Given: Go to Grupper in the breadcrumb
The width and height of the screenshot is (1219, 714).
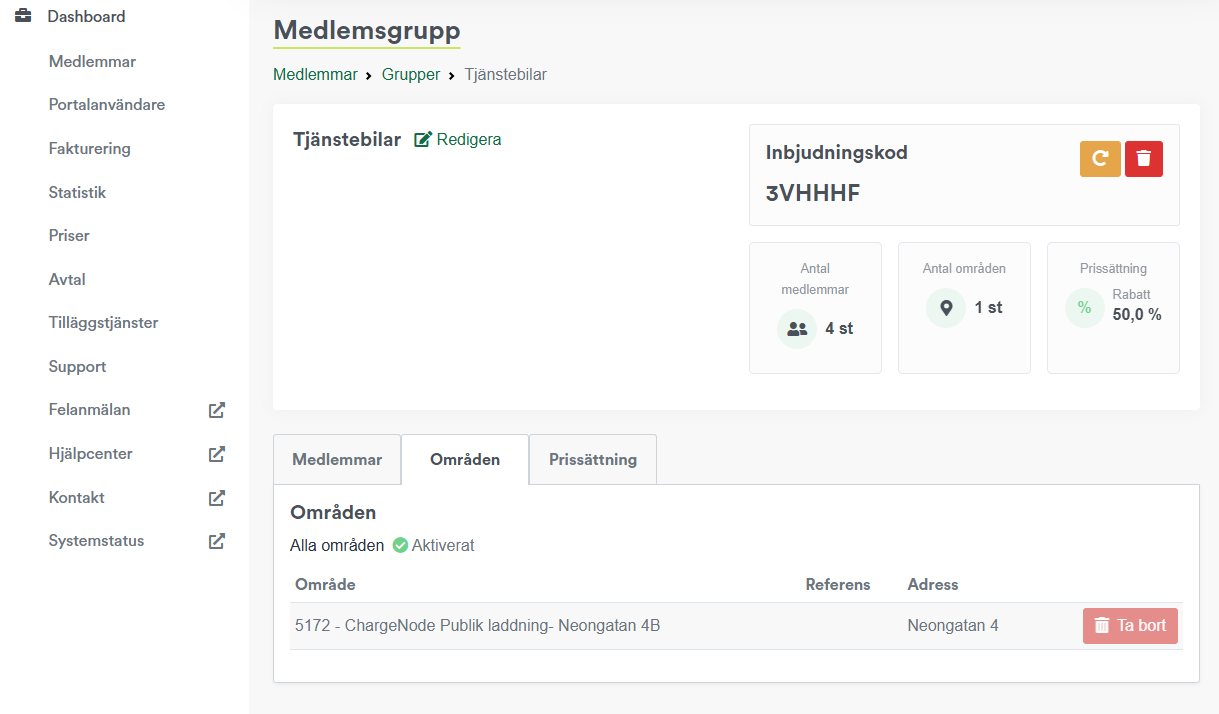Looking at the screenshot, I should [410, 75].
